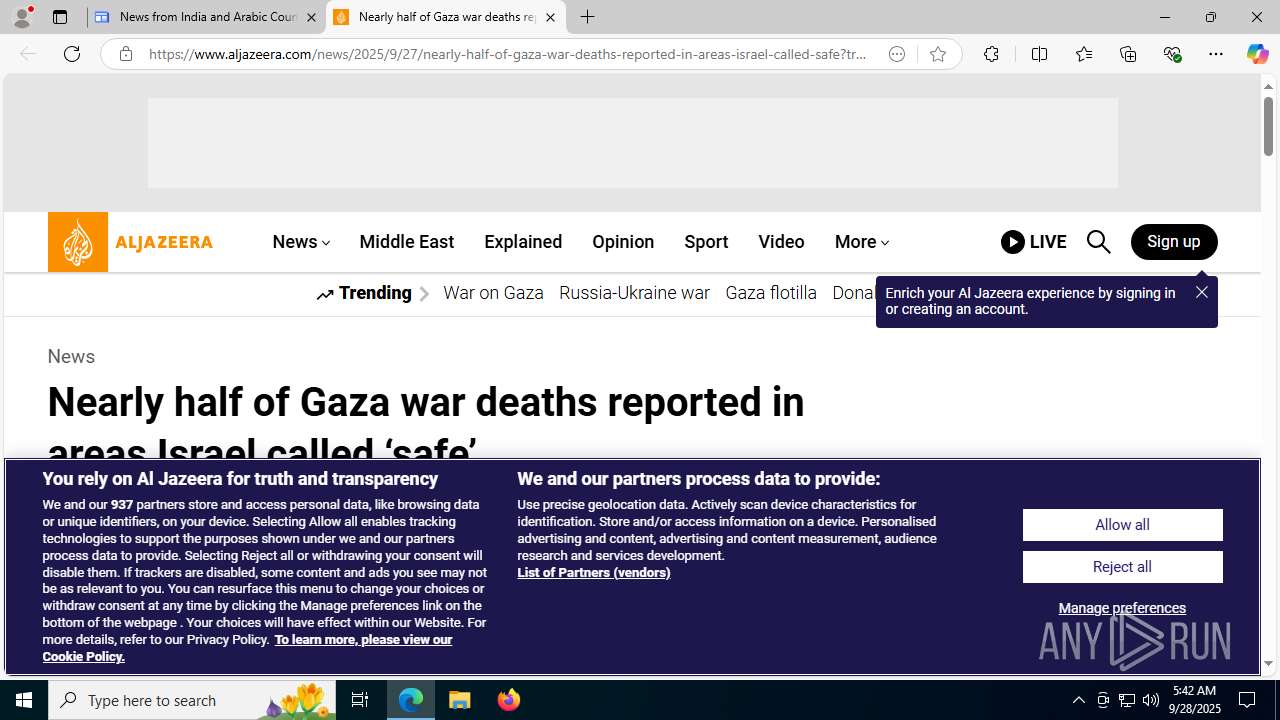The width and height of the screenshot is (1280, 720).
Task: Open Edge Collections
Action: (x=1128, y=54)
